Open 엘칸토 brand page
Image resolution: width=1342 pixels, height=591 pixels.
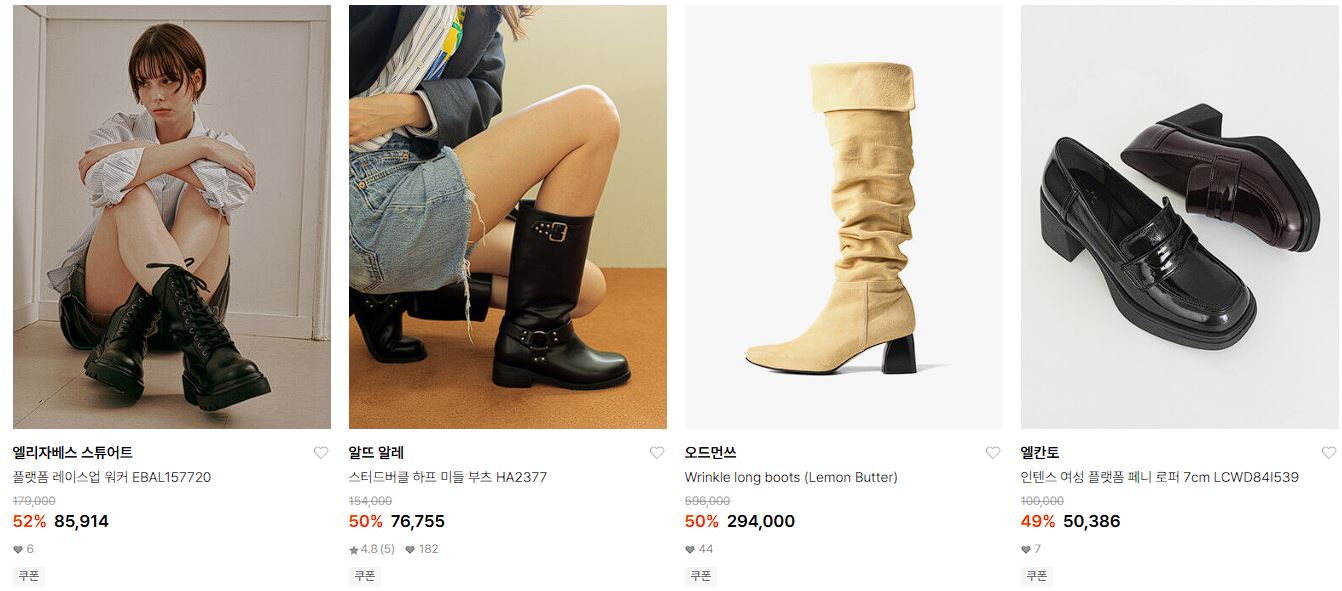click(x=1040, y=453)
